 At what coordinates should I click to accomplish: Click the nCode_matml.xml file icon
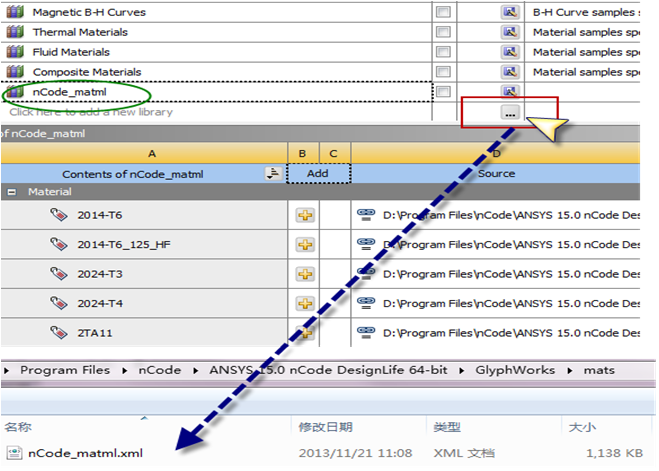(15, 453)
